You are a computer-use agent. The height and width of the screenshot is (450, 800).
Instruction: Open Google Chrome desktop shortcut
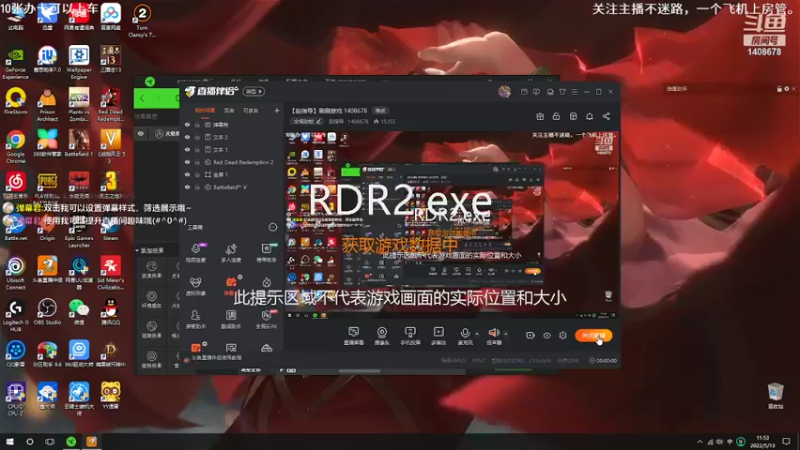point(15,146)
